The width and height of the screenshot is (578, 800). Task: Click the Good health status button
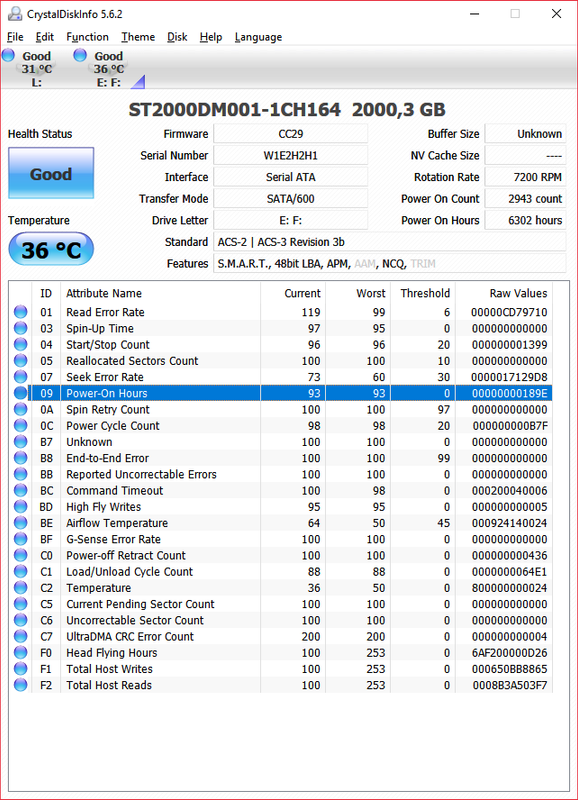point(51,173)
